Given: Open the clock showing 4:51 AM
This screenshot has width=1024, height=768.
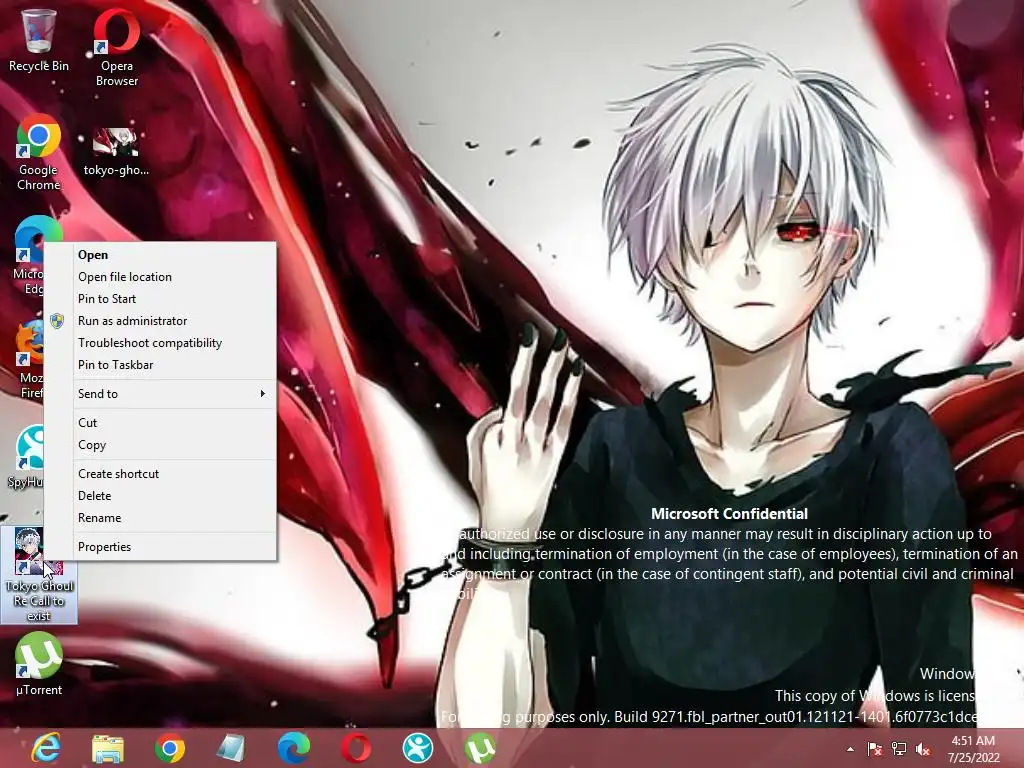Looking at the screenshot, I should [x=974, y=749].
